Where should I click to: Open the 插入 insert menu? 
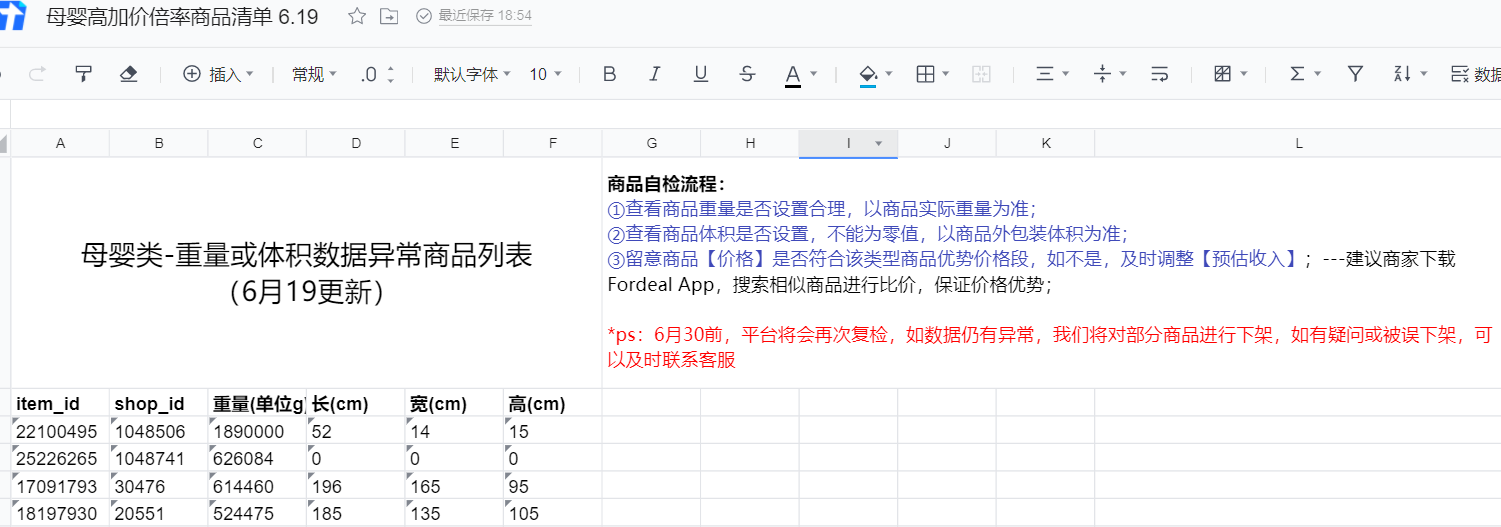(x=218, y=74)
